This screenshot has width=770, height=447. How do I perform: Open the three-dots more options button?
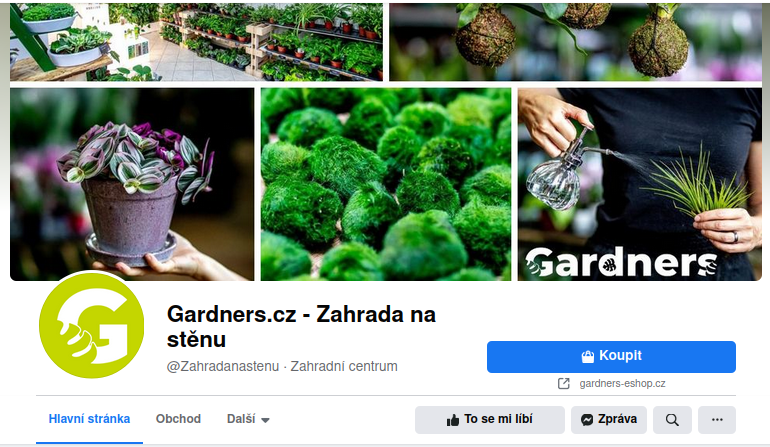pos(717,420)
